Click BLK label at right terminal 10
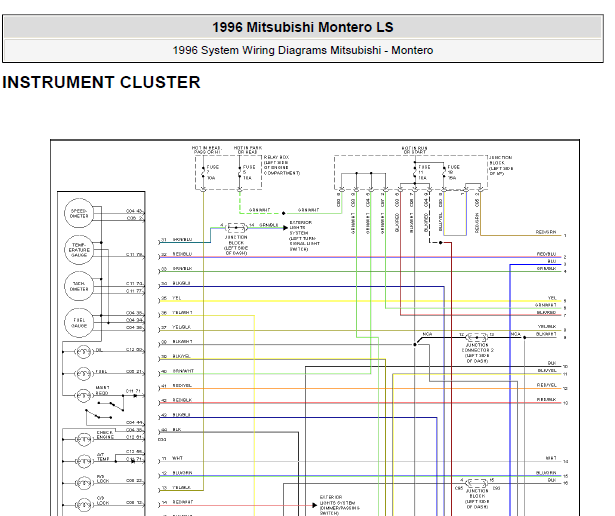 (552, 363)
